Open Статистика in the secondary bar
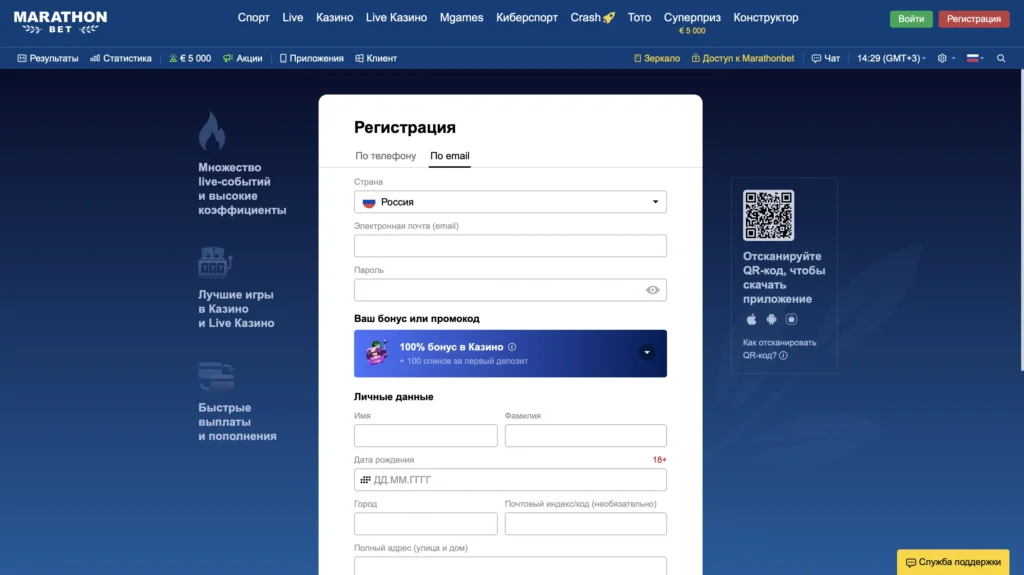This screenshot has height=575, width=1024. pos(121,58)
